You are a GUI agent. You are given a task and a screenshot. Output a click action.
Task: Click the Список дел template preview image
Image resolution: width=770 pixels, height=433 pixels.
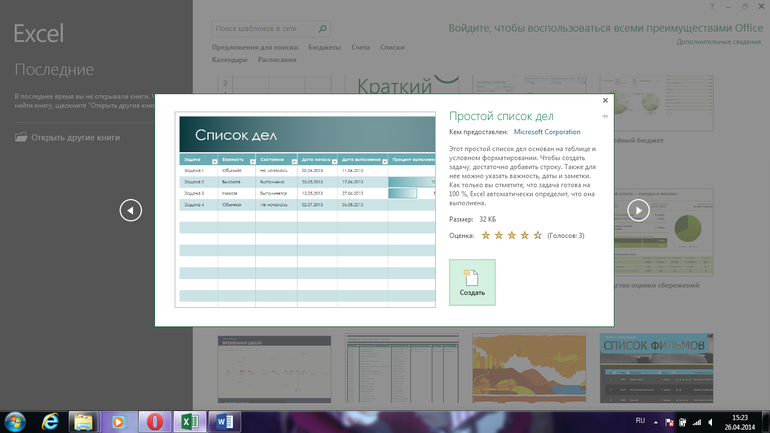point(305,210)
